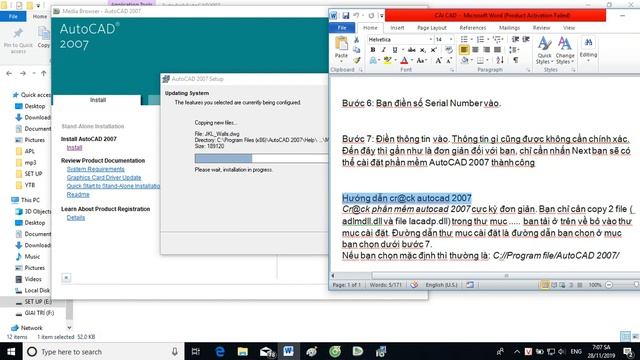Image resolution: width=640 pixels, height=360 pixels.
Task: Switch to the Review tab
Action: (541, 28)
